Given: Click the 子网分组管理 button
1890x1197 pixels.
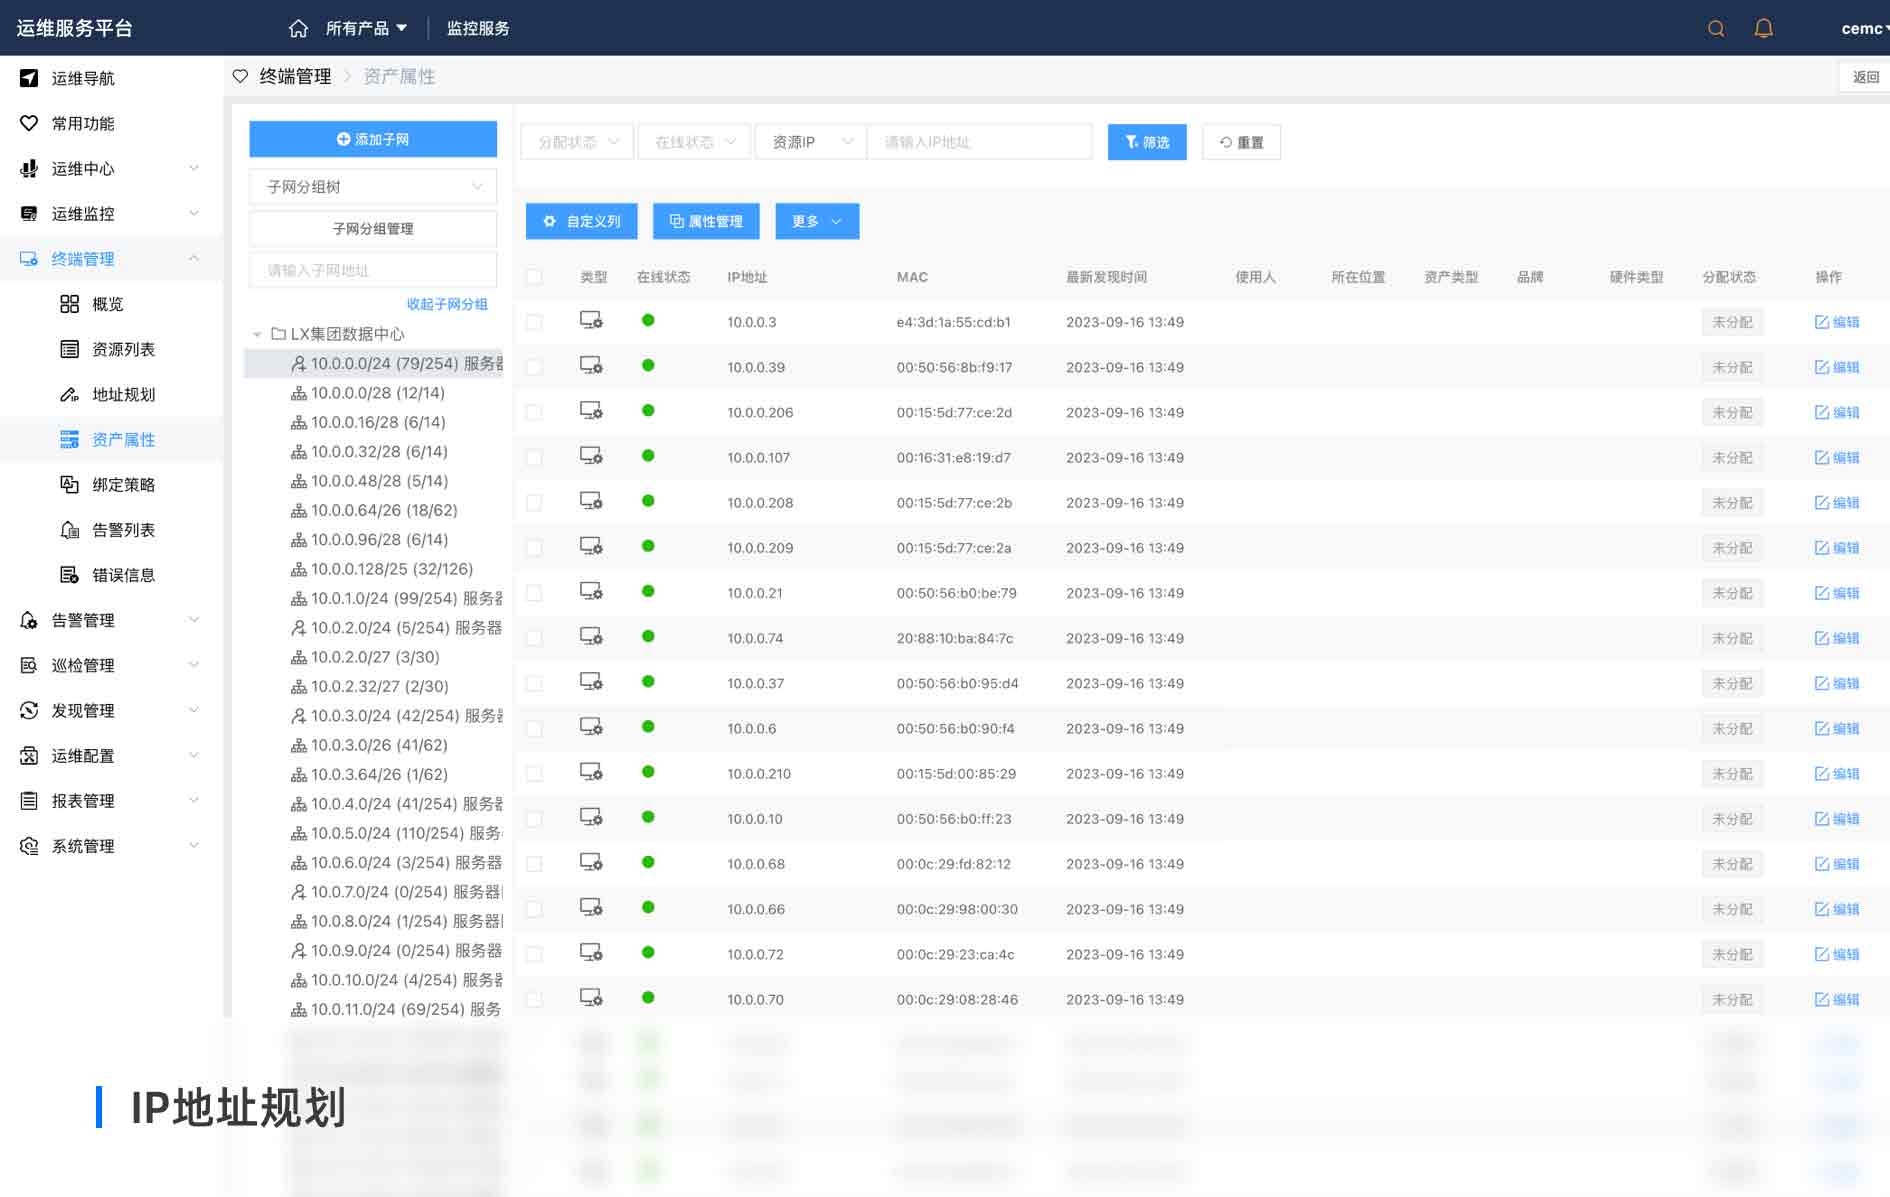Looking at the screenshot, I should pos(373,229).
